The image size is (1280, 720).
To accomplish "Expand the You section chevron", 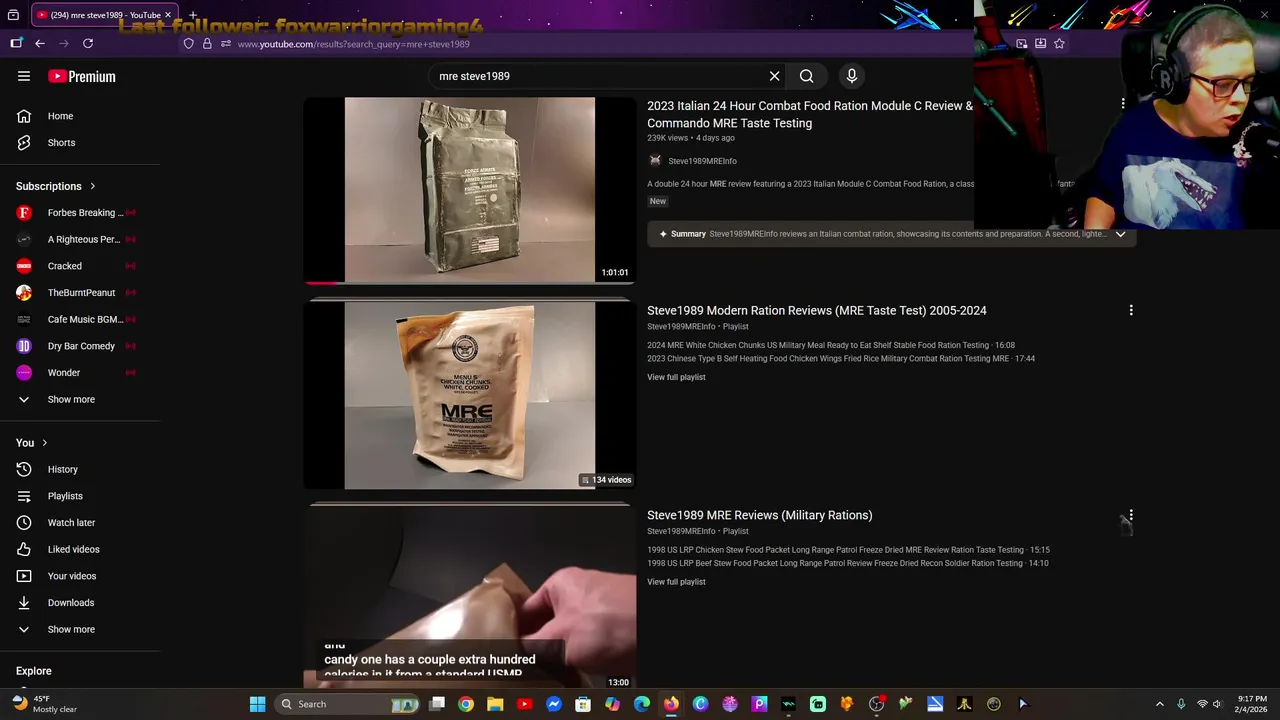I will point(44,443).
